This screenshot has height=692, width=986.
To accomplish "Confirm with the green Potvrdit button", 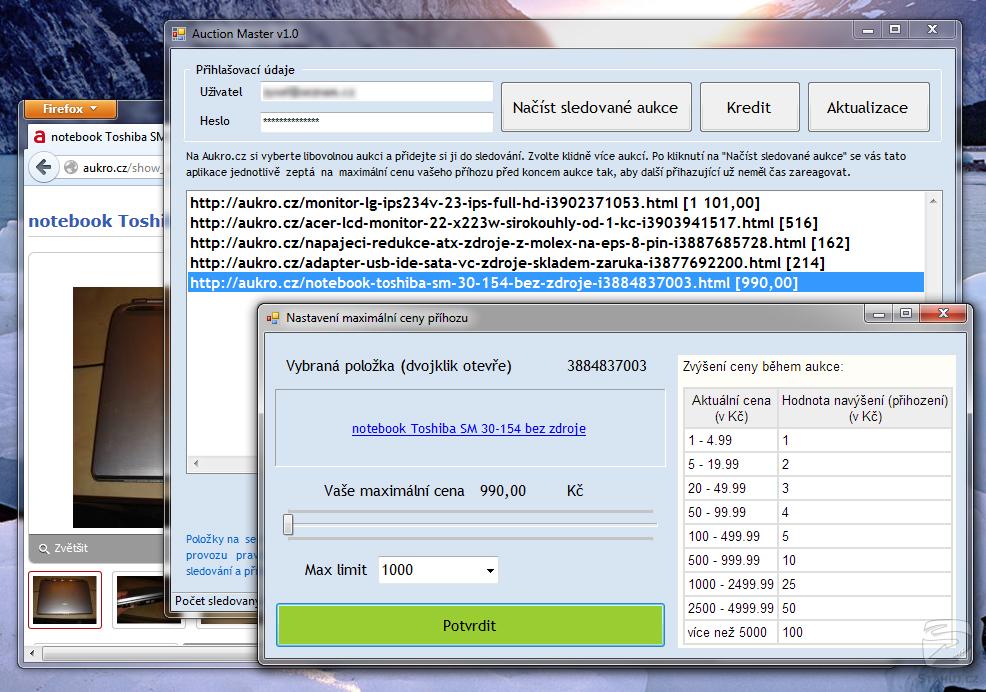I will [470, 625].
